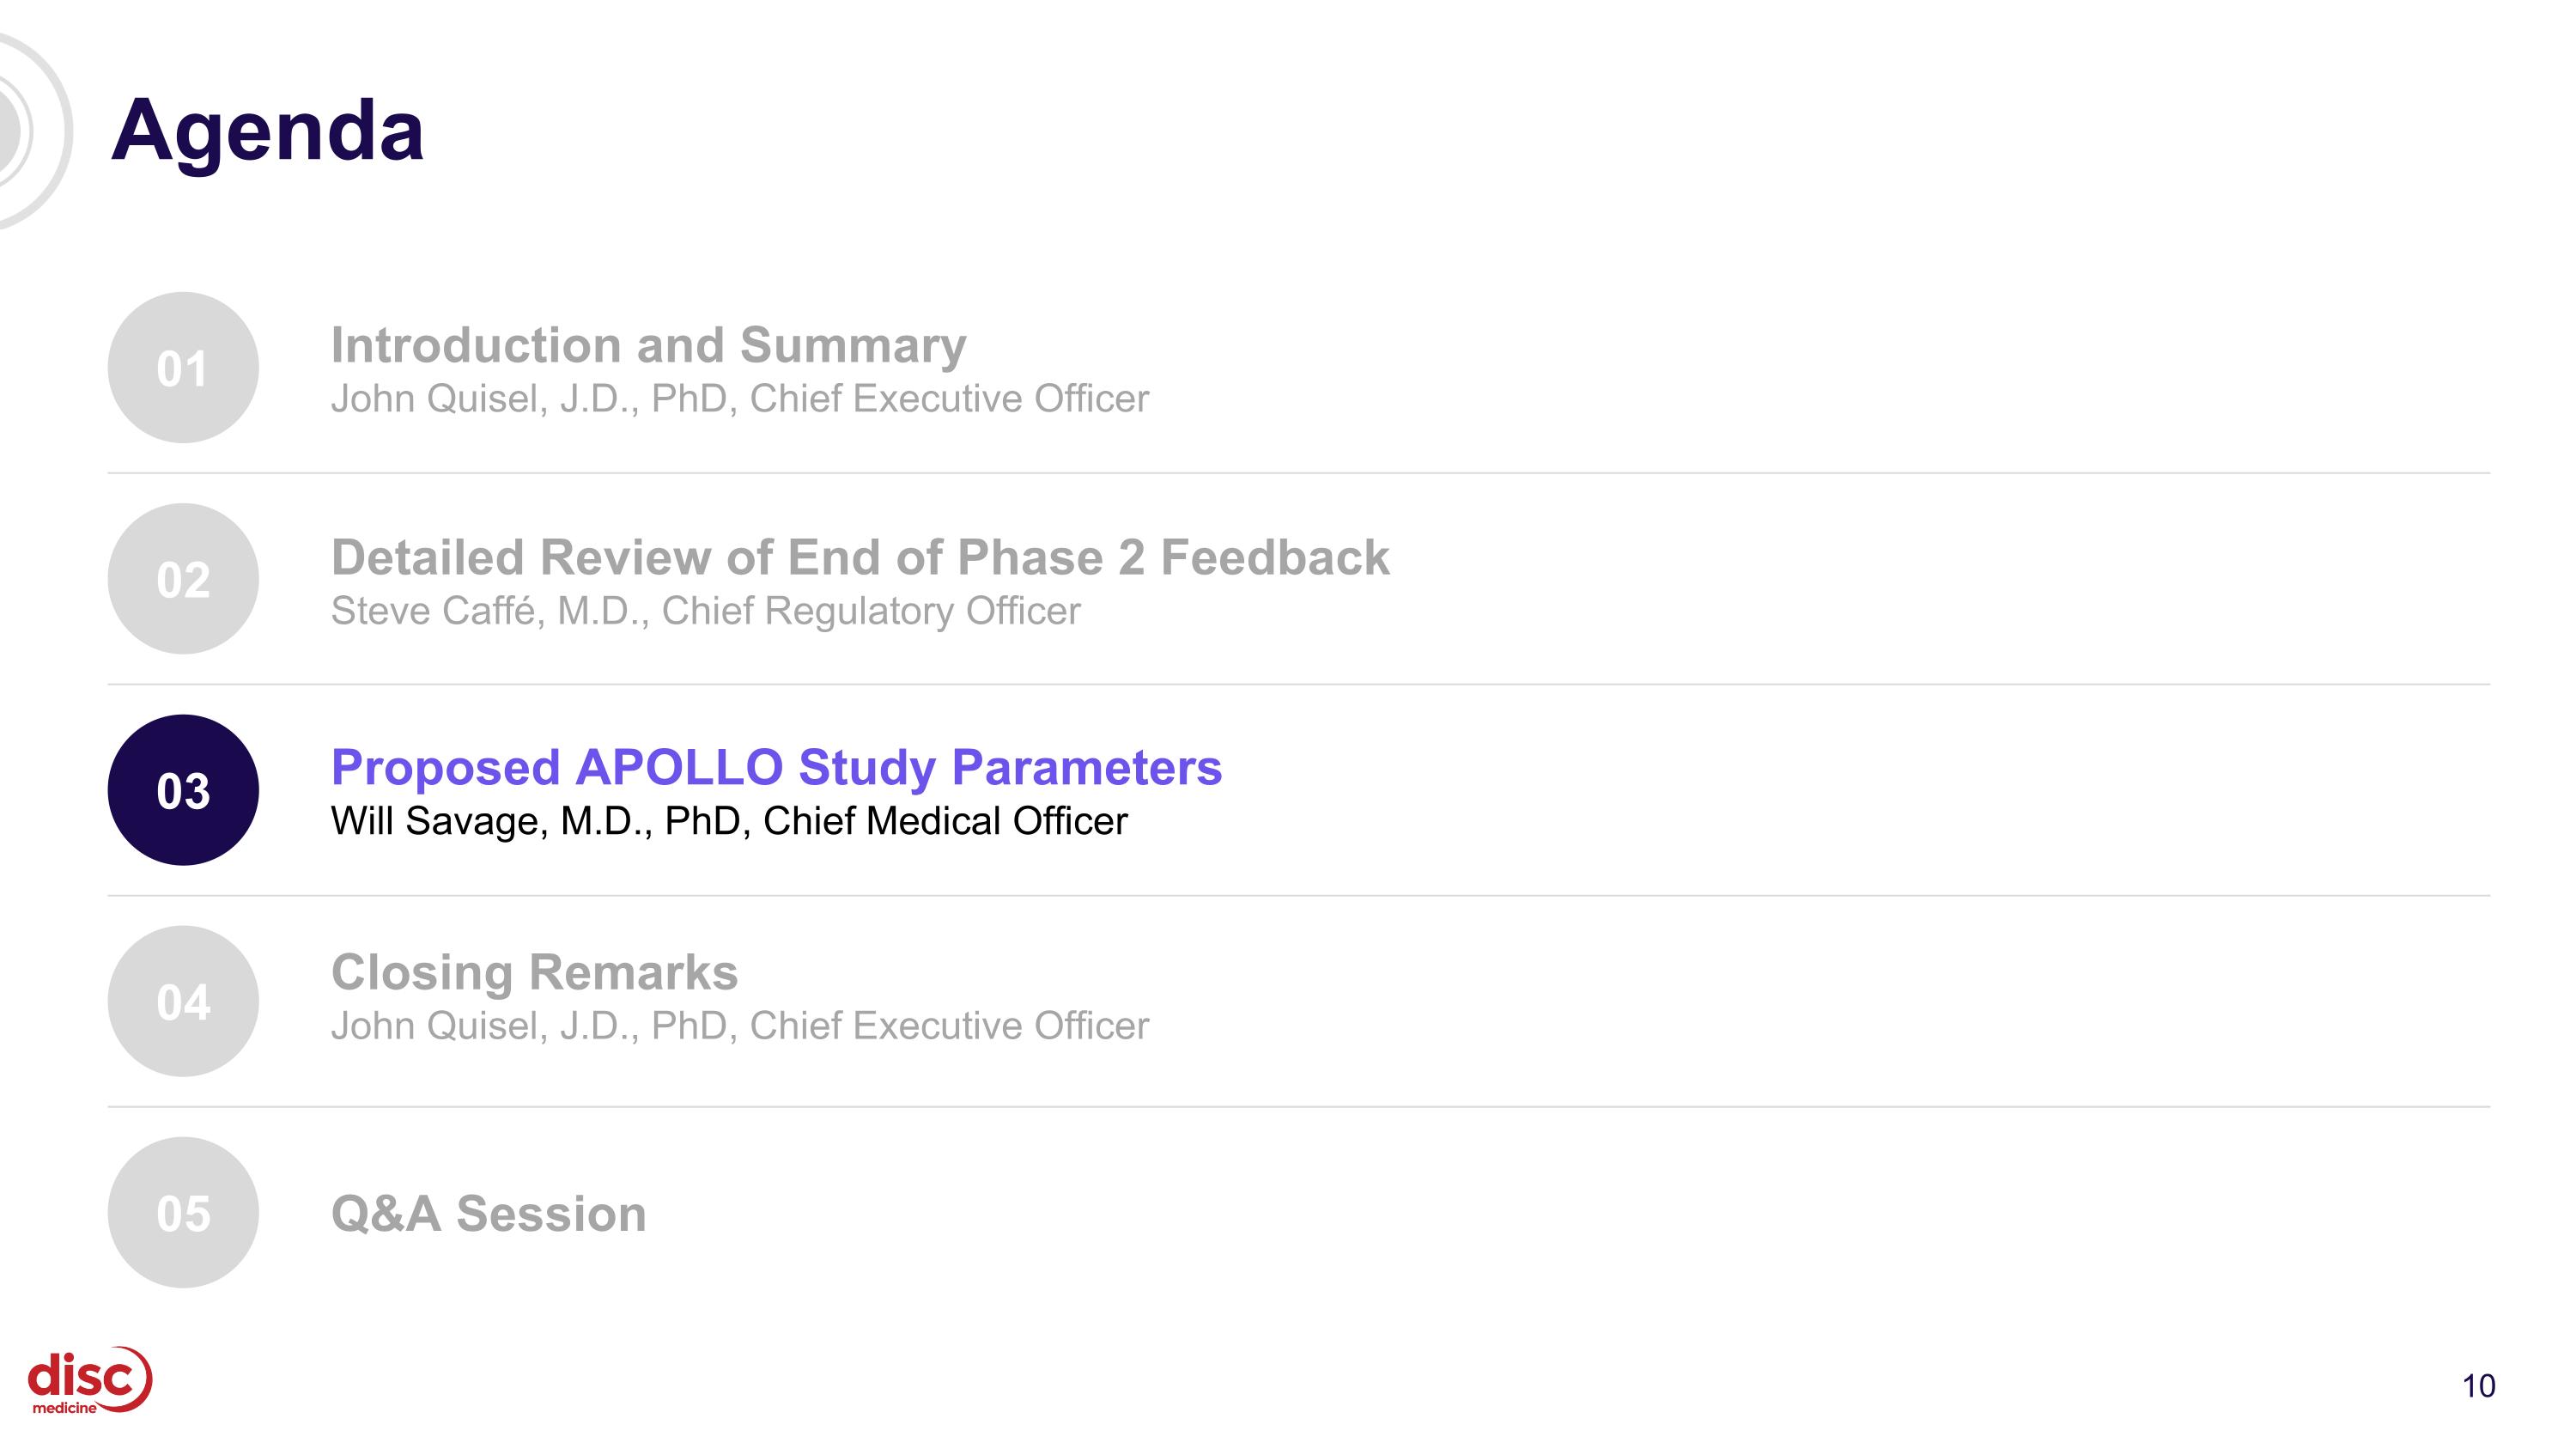Click the Q&A Session heading
Screen dimensions: 2576x1449
click(489, 1213)
